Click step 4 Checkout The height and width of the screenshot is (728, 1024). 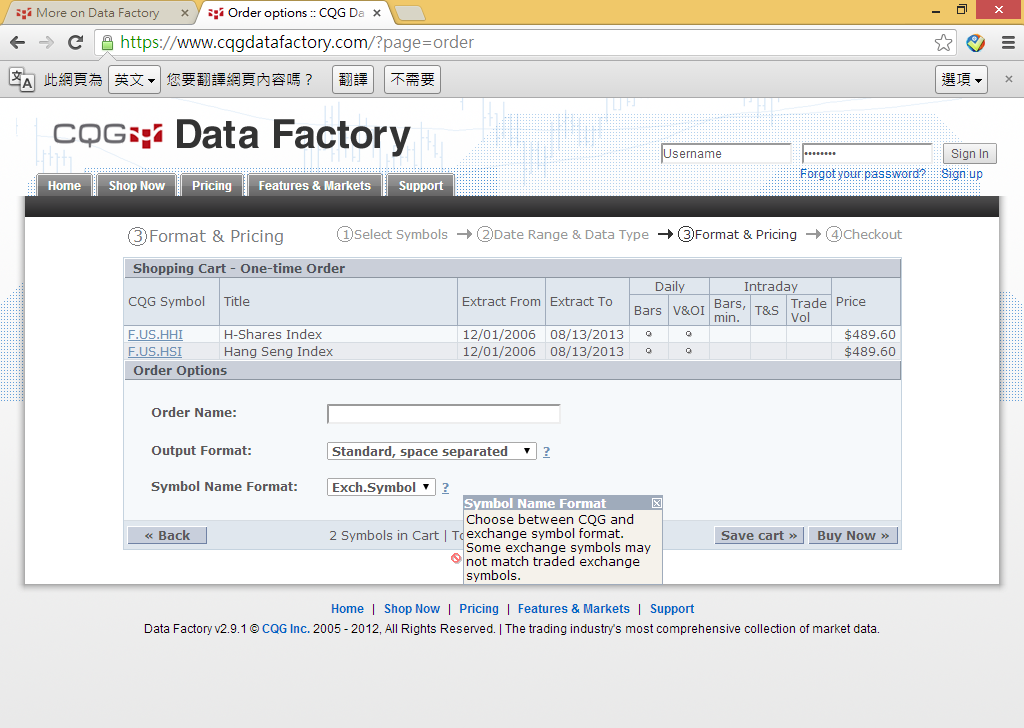click(x=863, y=234)
